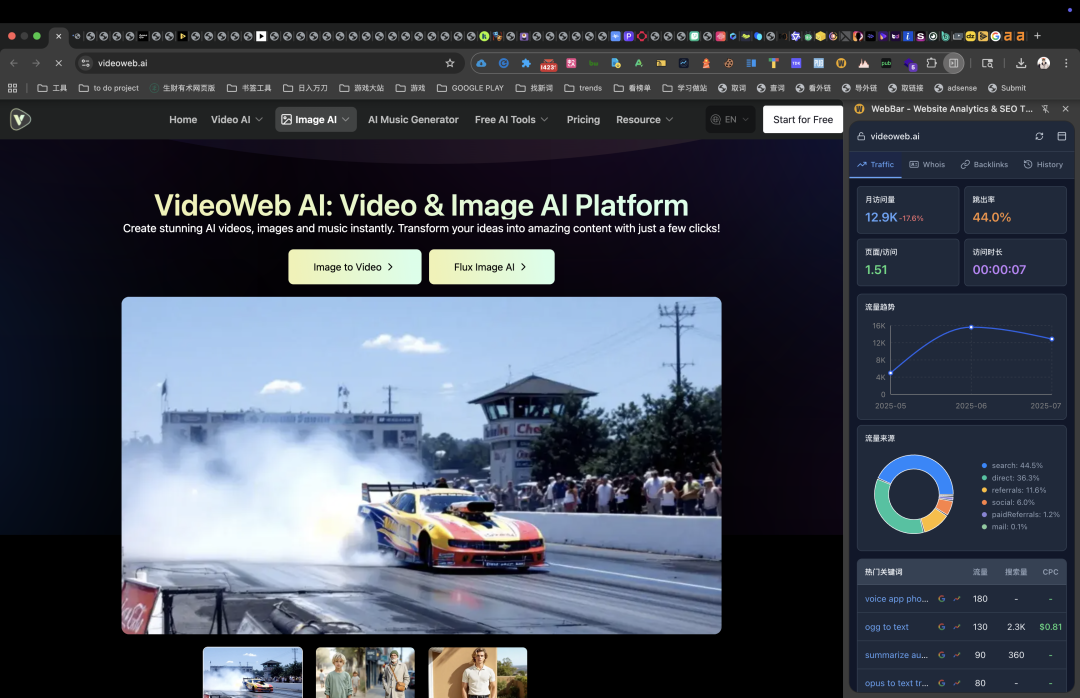Stop page loading with the X button
1080x698 pixels.
59,63
